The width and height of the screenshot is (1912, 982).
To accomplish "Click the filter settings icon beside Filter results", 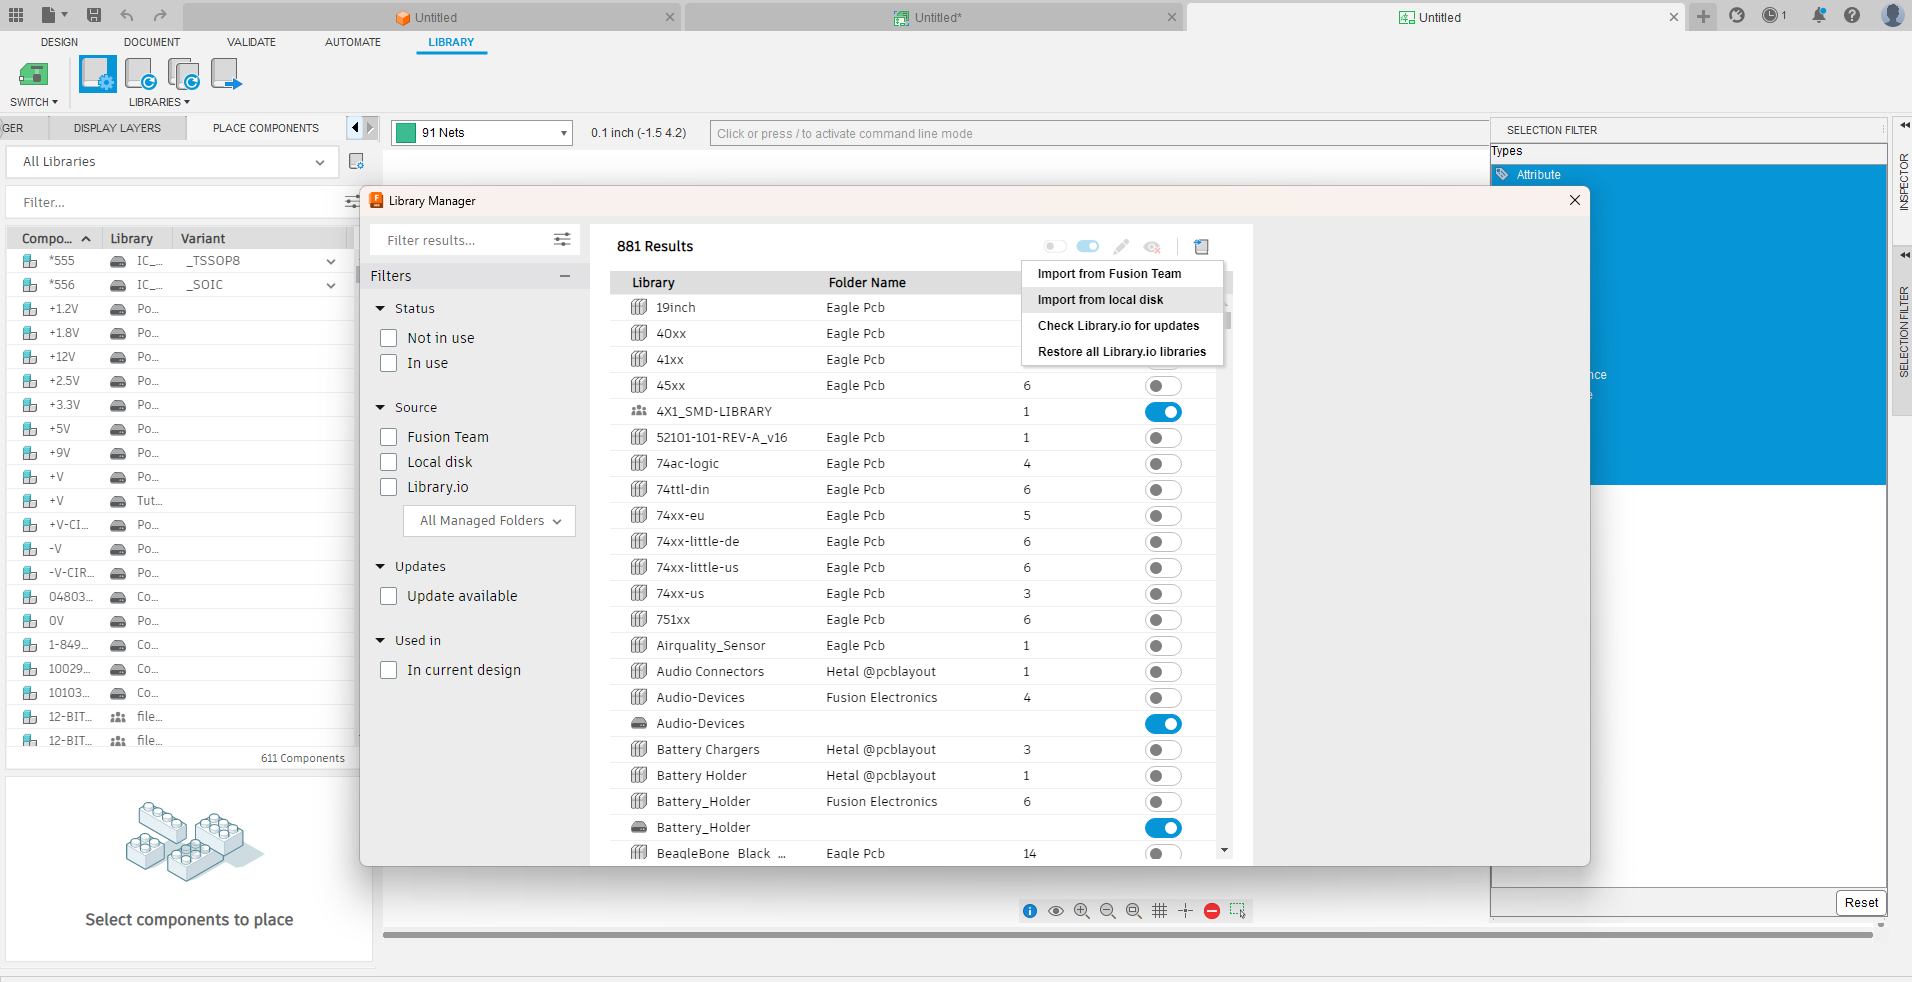I will (x=562, y=240).
